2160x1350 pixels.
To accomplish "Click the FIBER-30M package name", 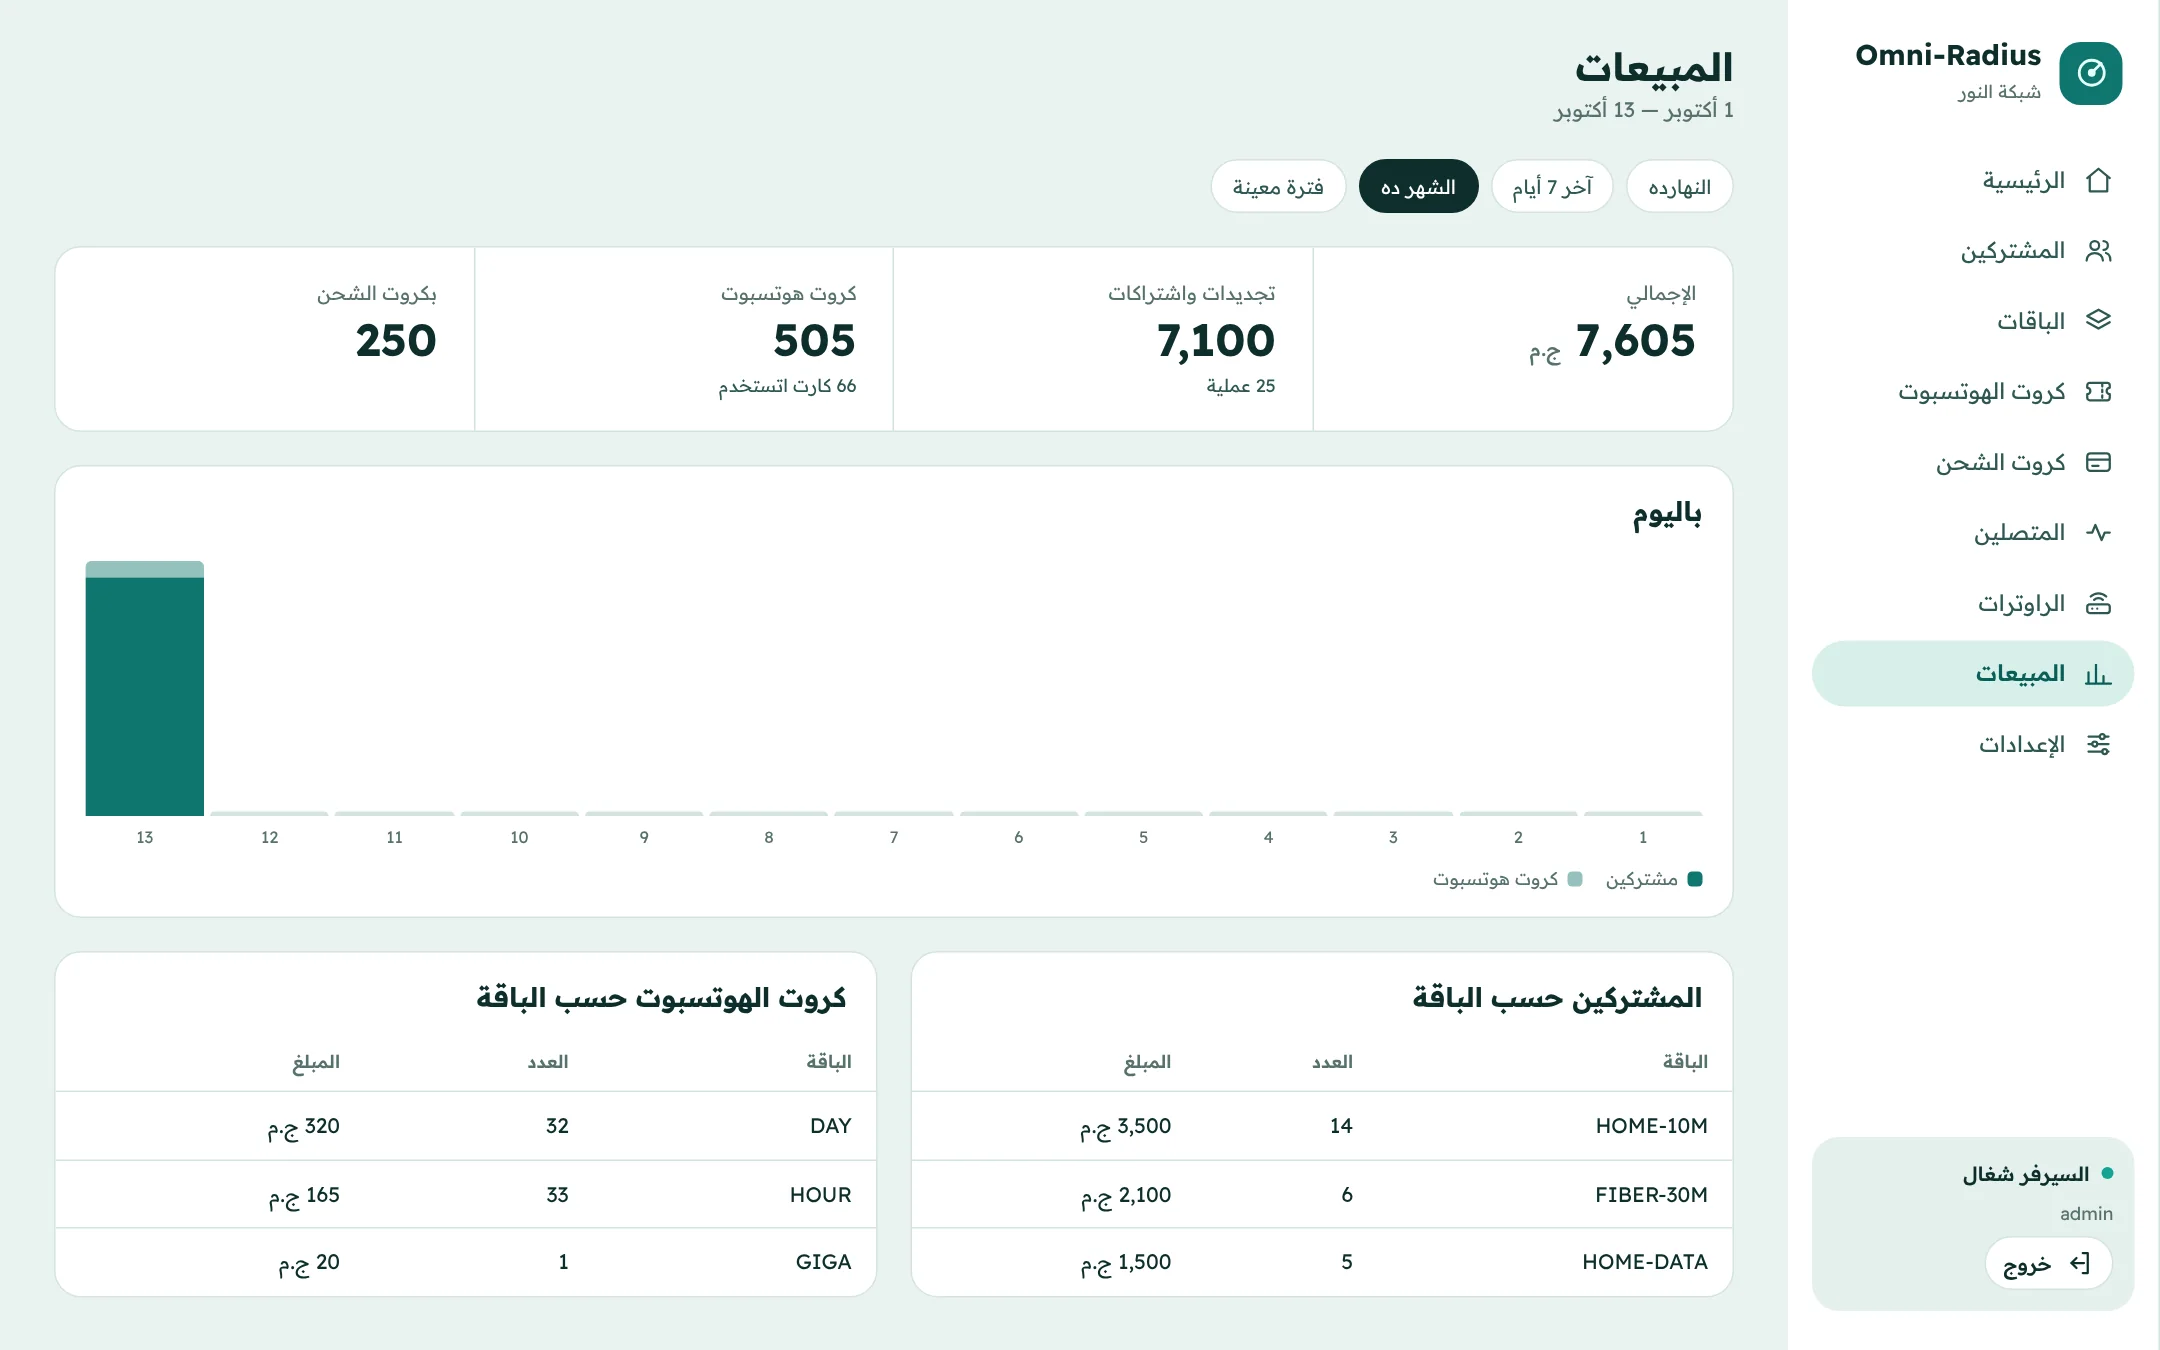I will click(1651, 1195).
